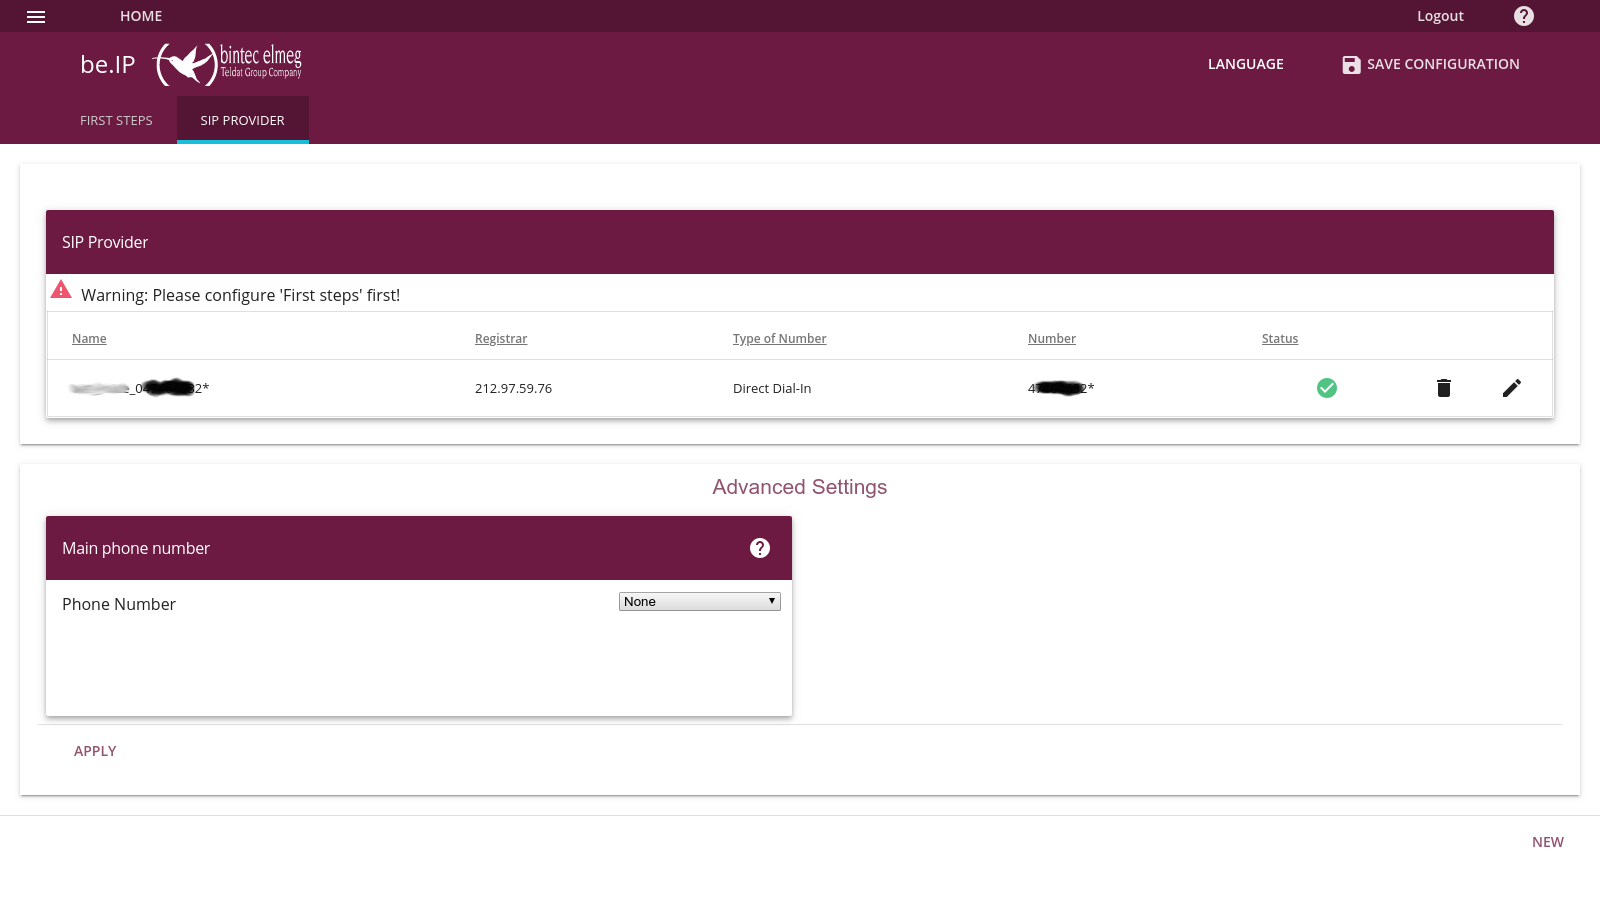
Task: Edit the SIP provider entry with pencil icon
Action: [1512, 388]
